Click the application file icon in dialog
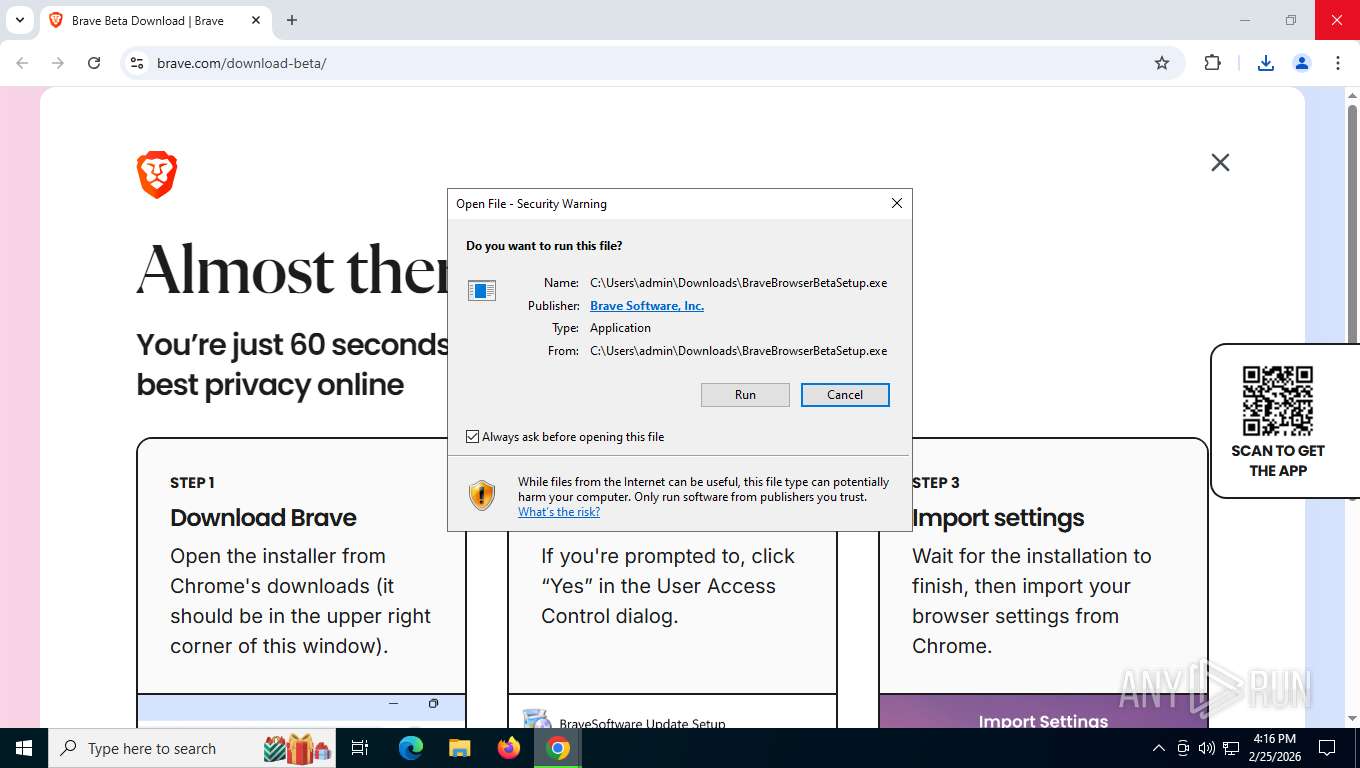 [x=482, y=291]
